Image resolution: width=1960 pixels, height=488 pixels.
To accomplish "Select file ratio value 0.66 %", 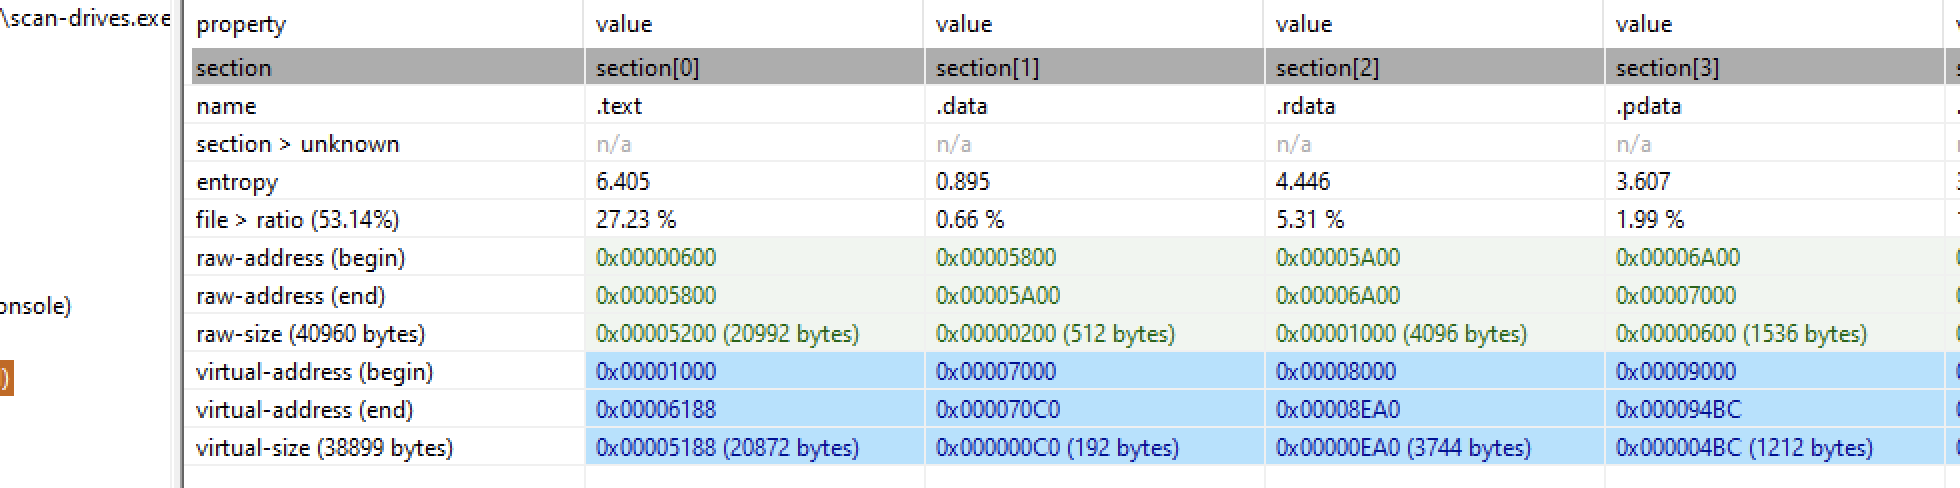I will pos(969,220).
